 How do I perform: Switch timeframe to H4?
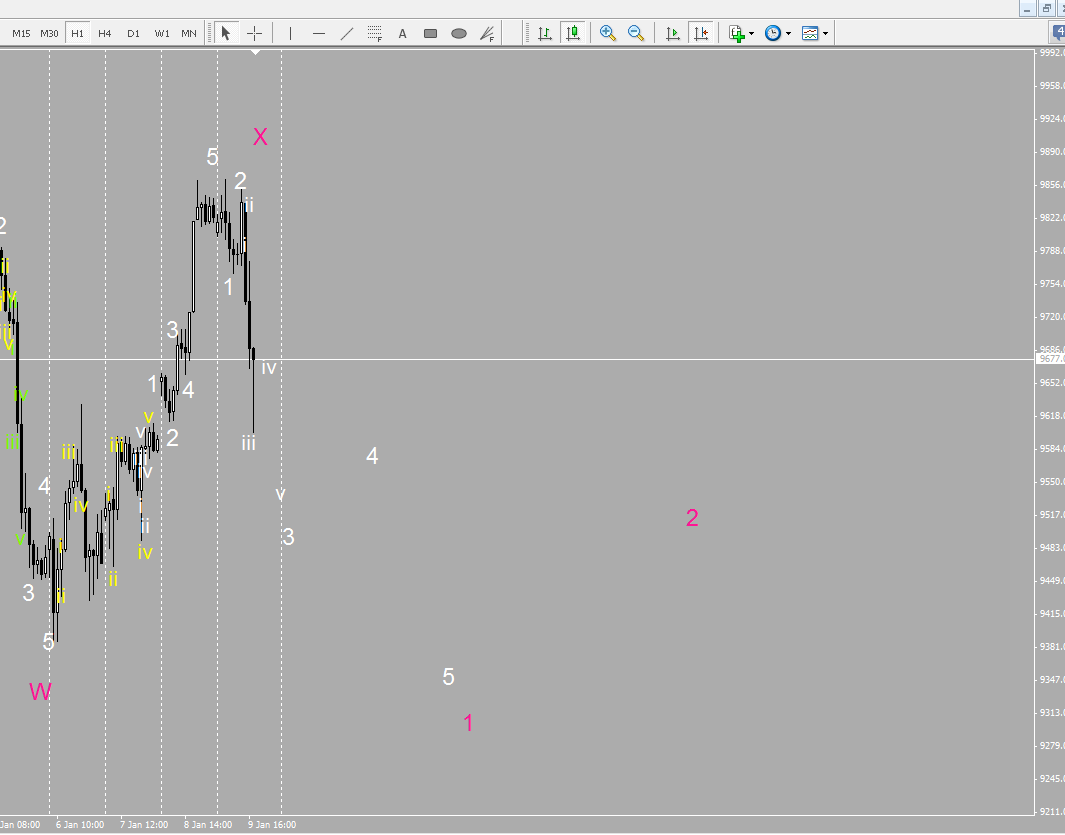click(x=105, y=33)
